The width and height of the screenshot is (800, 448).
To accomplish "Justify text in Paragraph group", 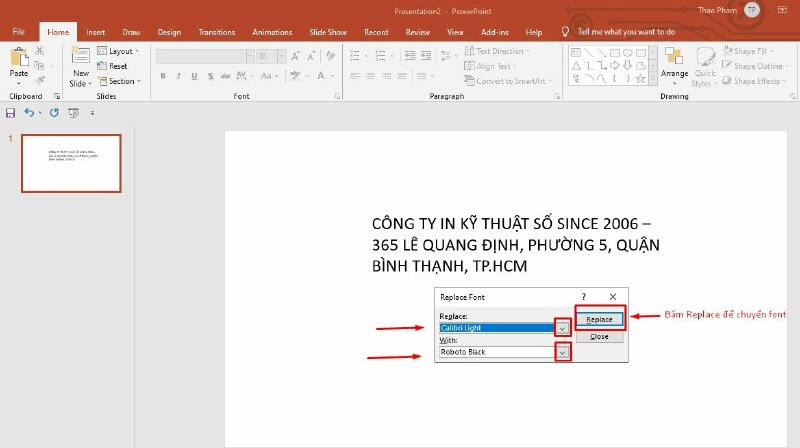I will (402, 76).
